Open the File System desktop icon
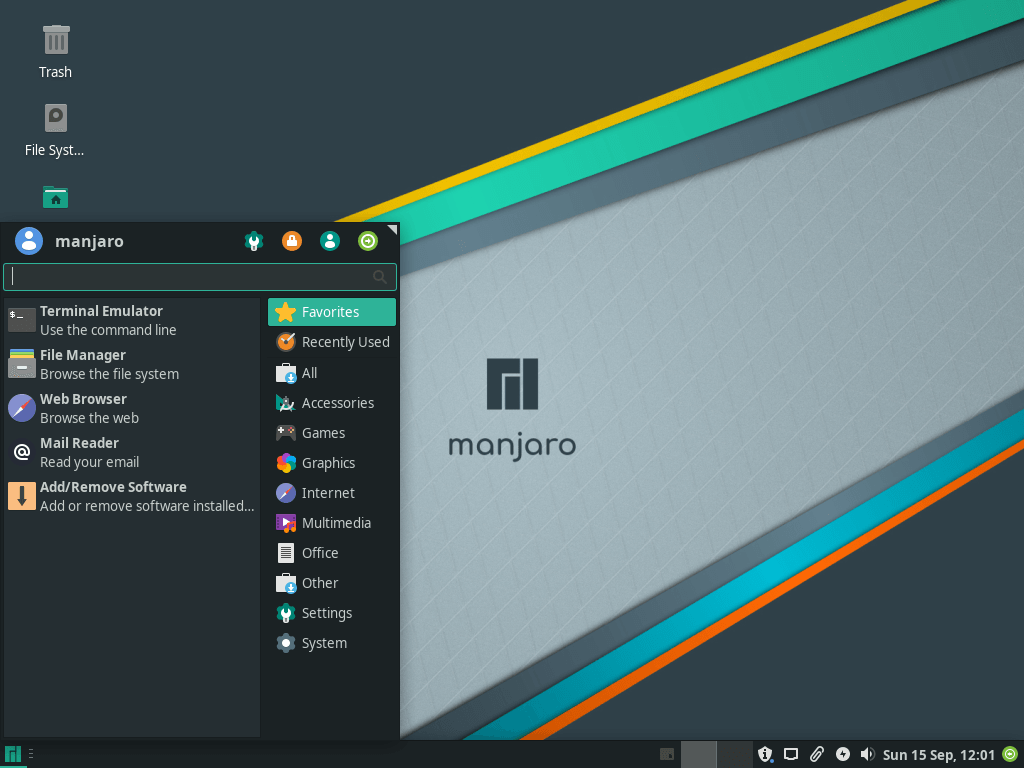The width and height of the screenshot is (1024, 768). (x=55, y=131)
